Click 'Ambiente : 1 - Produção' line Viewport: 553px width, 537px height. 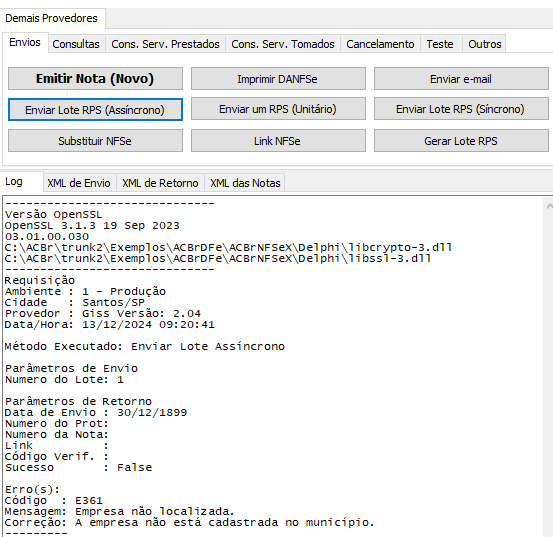[x=85, y=292]
